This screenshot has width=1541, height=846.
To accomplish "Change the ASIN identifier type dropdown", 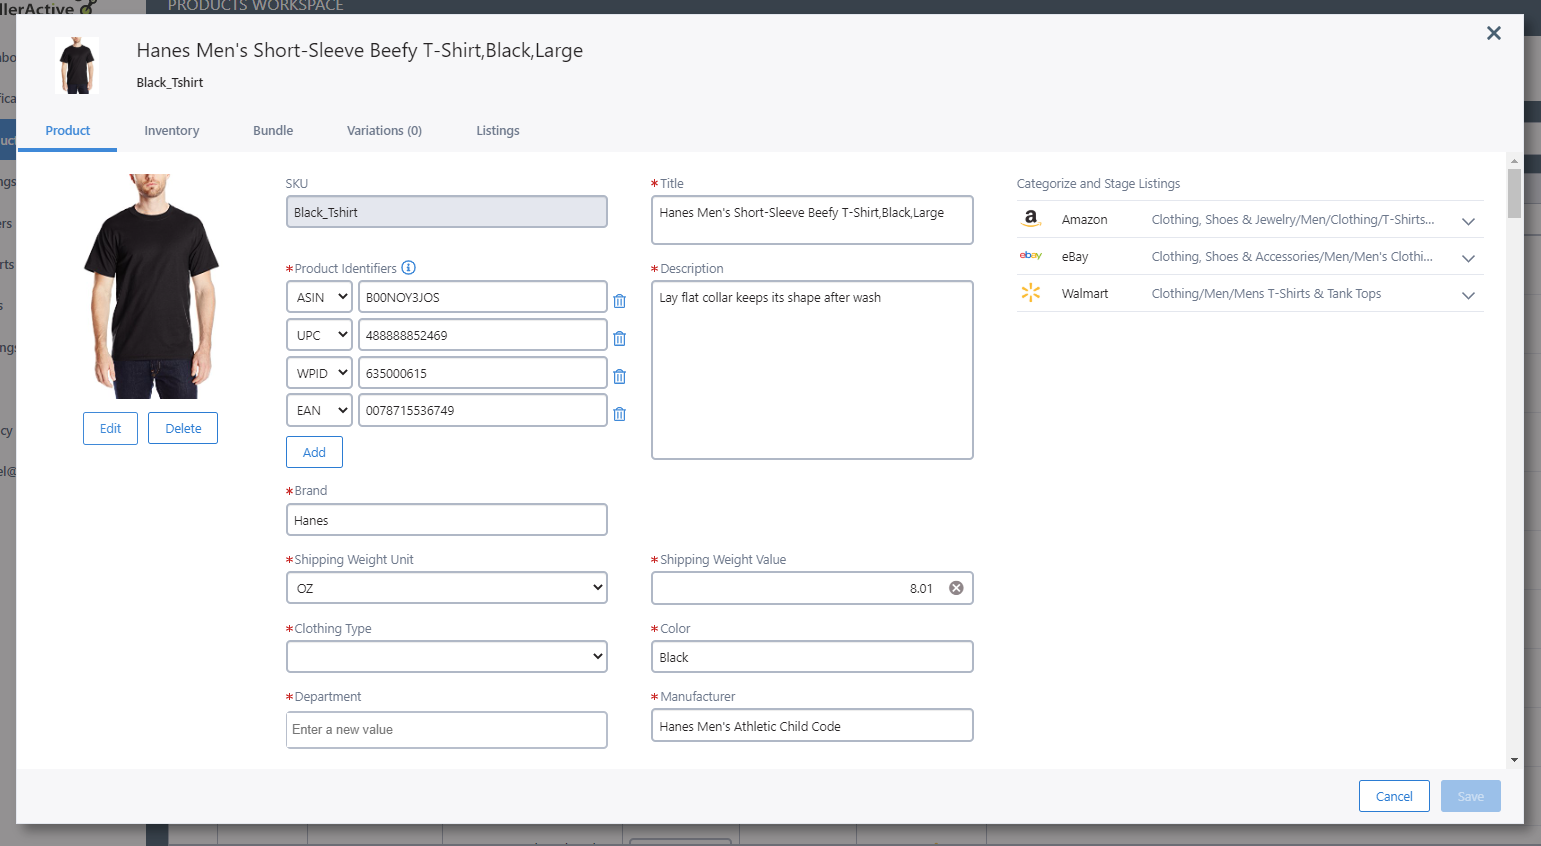I will tap(319, 297).
